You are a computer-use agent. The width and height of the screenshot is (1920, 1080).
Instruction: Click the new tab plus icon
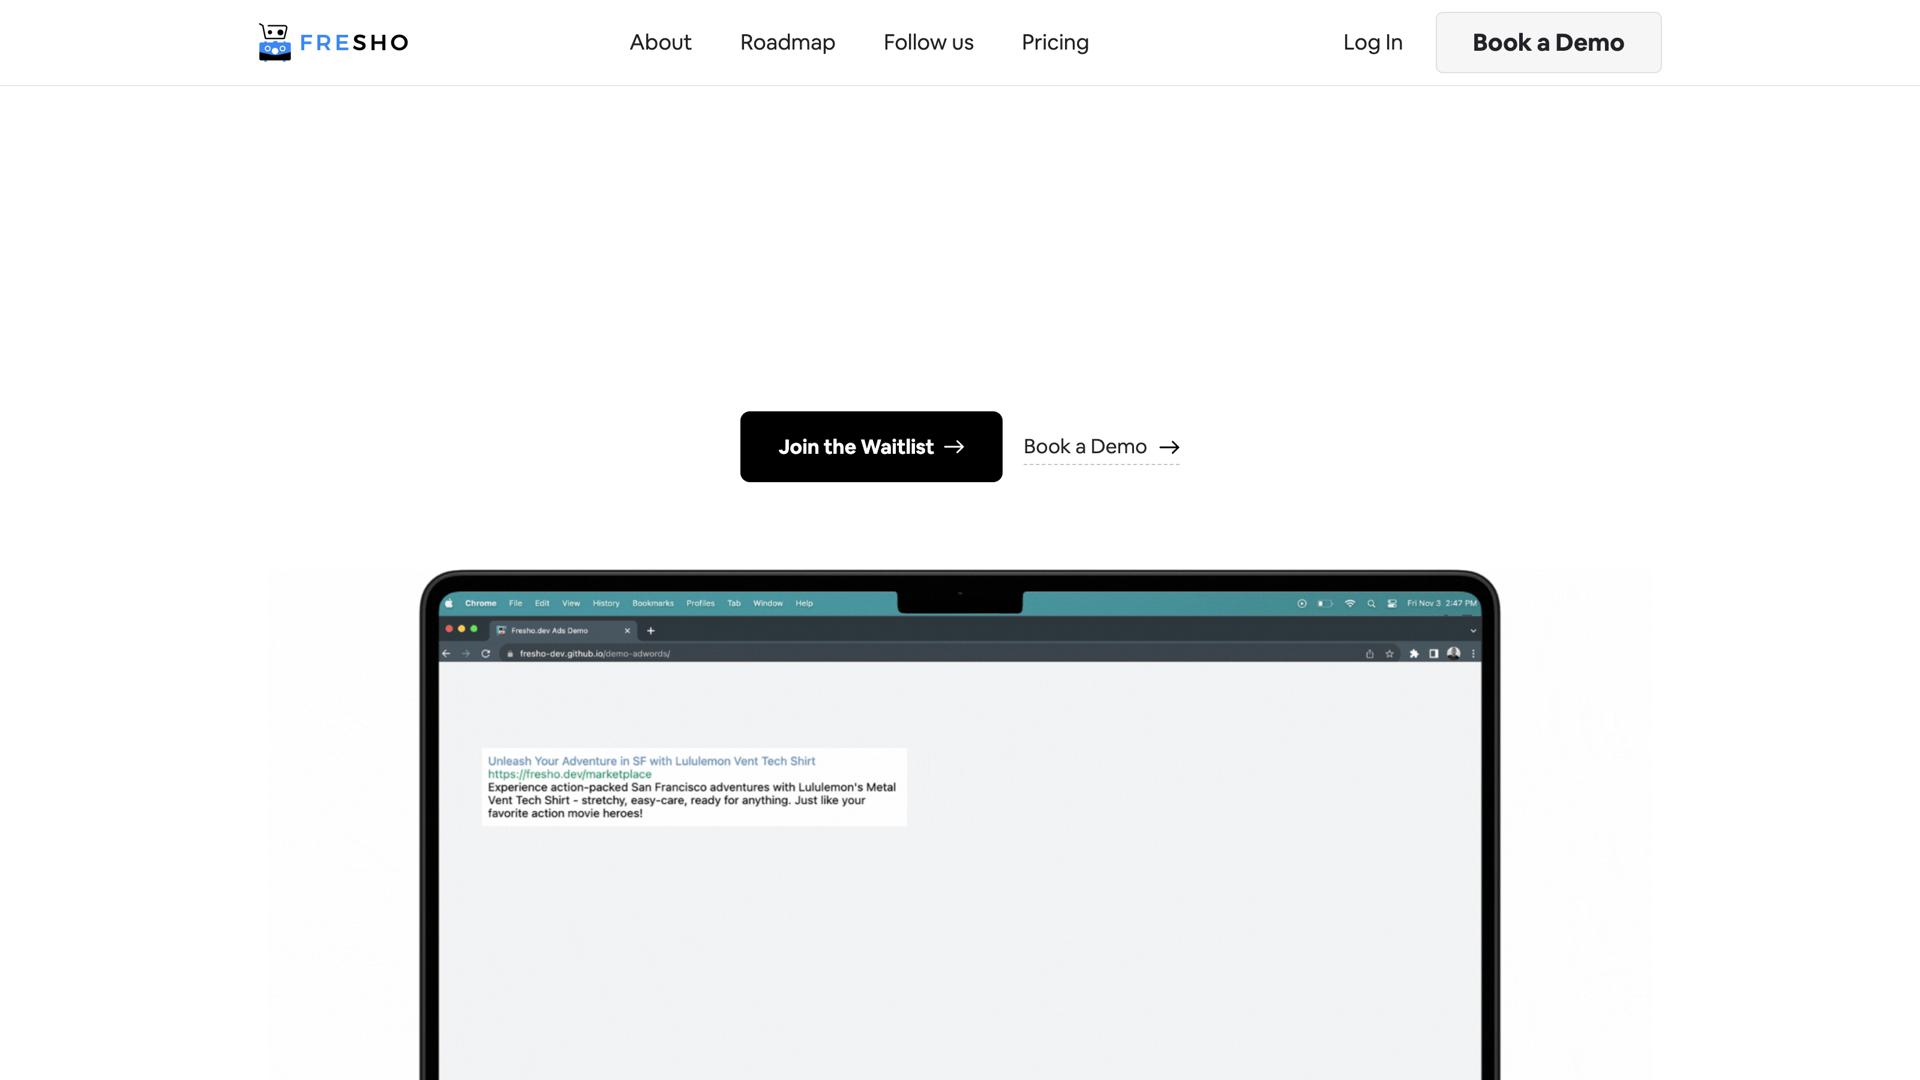click(651, 631)
